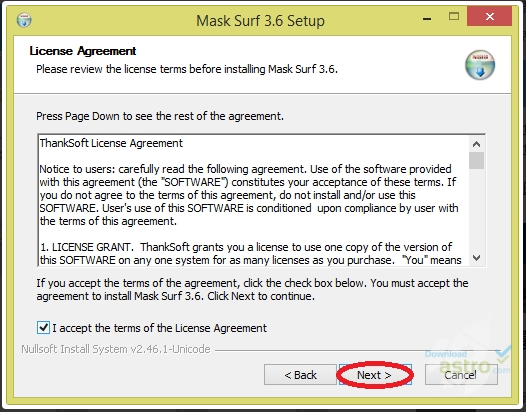Close the setup window with red X
526x412 pixels.
[489, 16]
